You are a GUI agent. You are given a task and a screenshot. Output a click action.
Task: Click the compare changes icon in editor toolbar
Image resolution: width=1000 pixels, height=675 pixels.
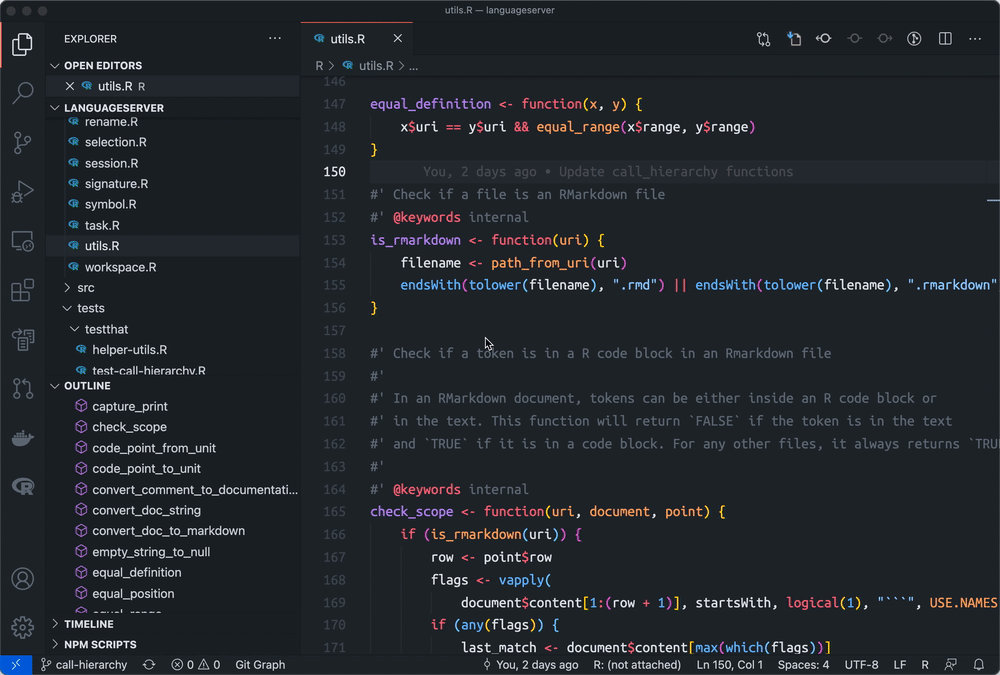click(763, 39)
